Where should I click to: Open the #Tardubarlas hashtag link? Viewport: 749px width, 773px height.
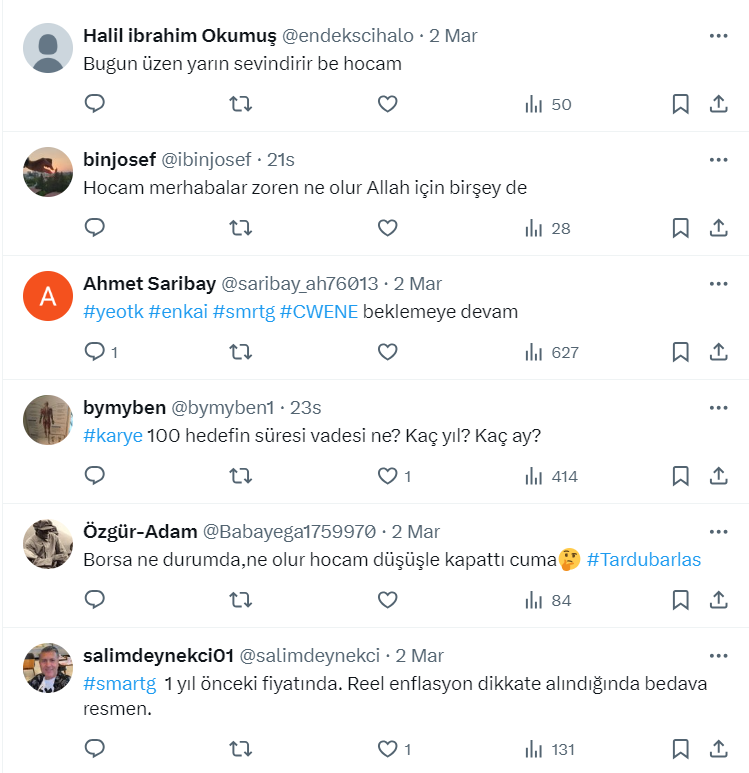coord(644,559)
